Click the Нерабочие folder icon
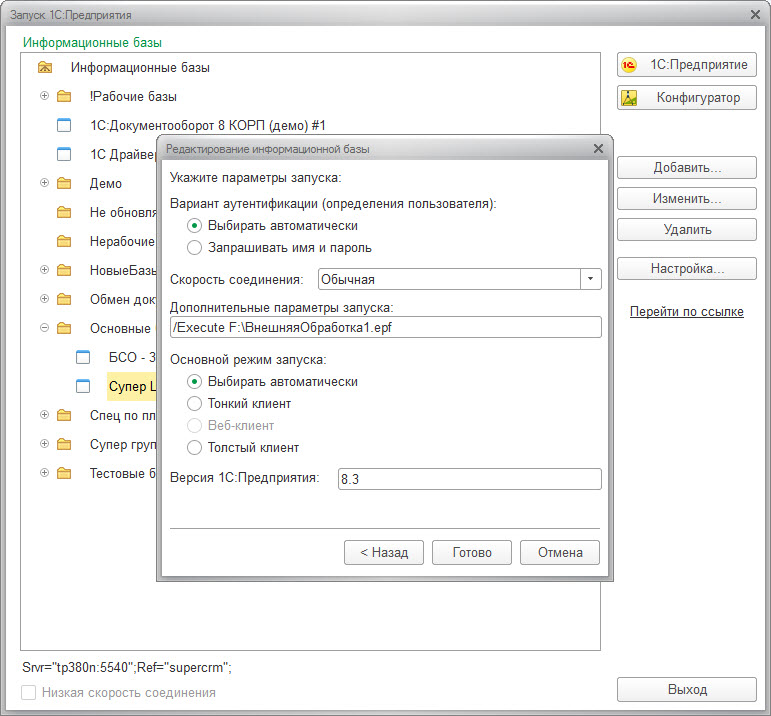The width and height of the screenshot is (771, 716). 64,241
